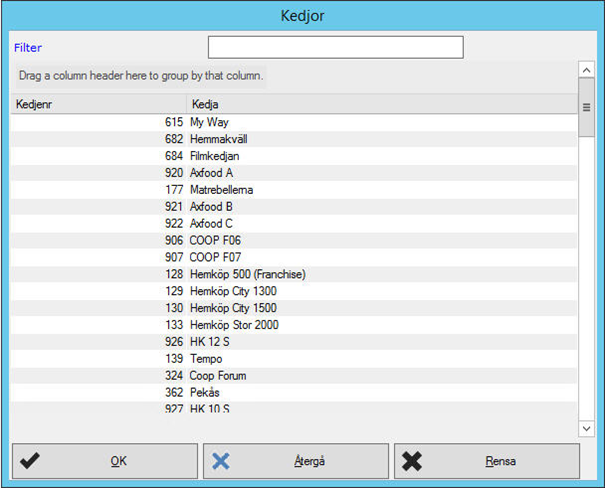The image size is (605, 488).
Task: Click chain number 615 cell
Action: [98, 122]
